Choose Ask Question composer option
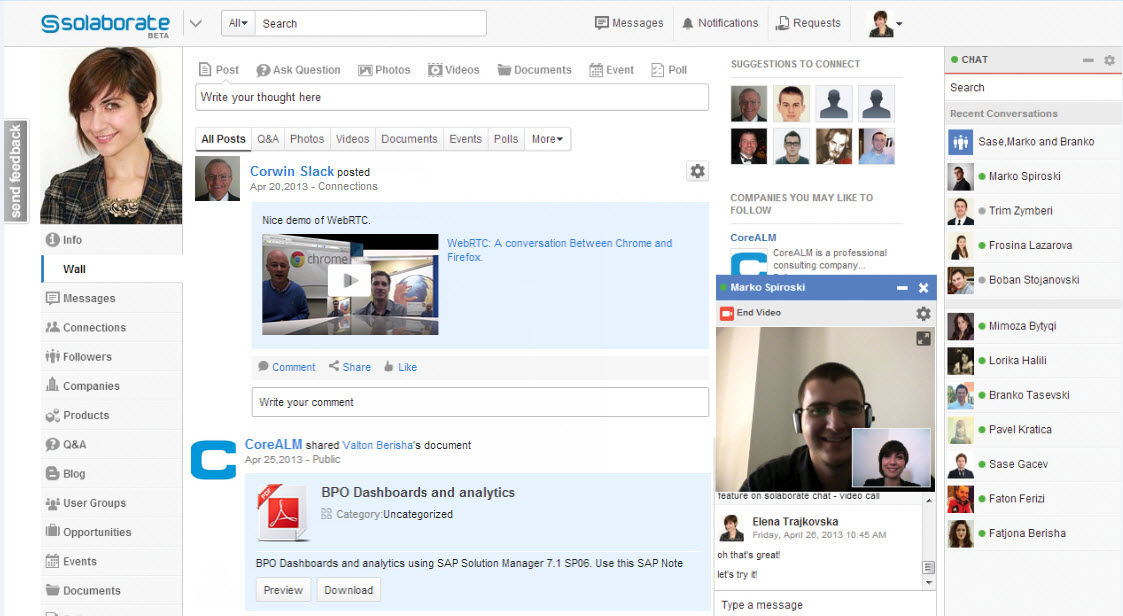Screen dimensions: 1123x616 (x=299, y=69)
